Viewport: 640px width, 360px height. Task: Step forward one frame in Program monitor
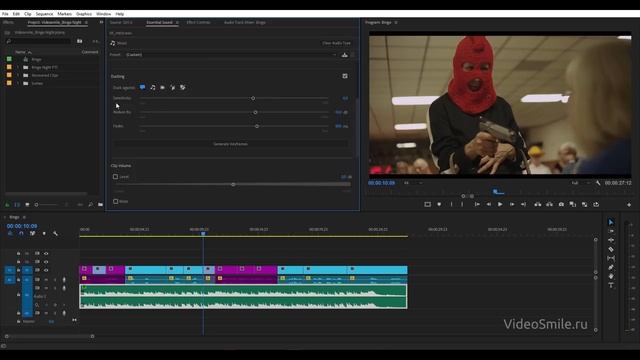[x=512, y=204]
